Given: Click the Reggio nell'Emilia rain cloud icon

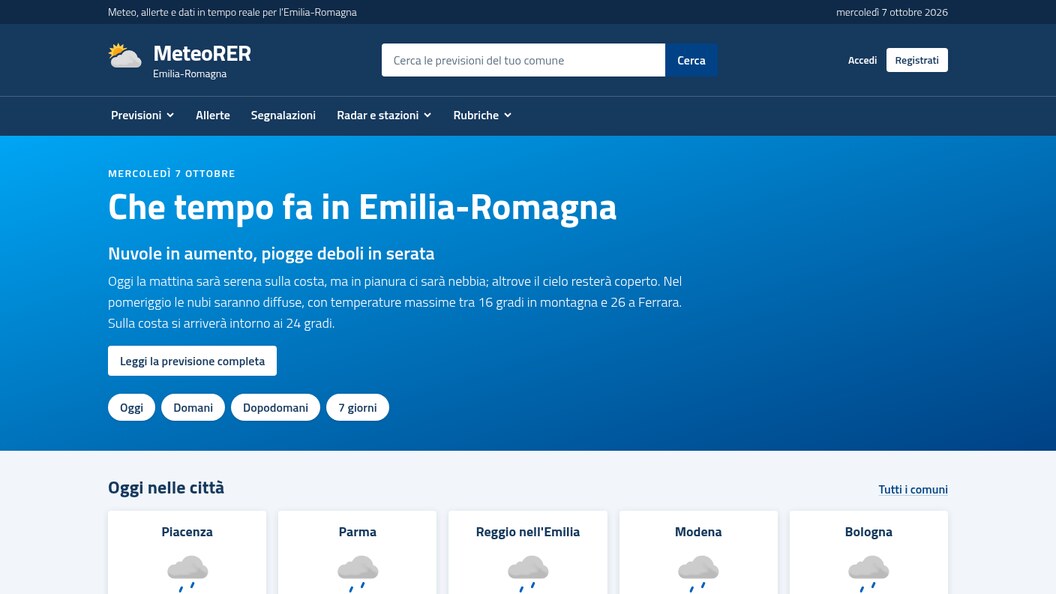Looking at the screenshot, I should [x=528, y=574].
